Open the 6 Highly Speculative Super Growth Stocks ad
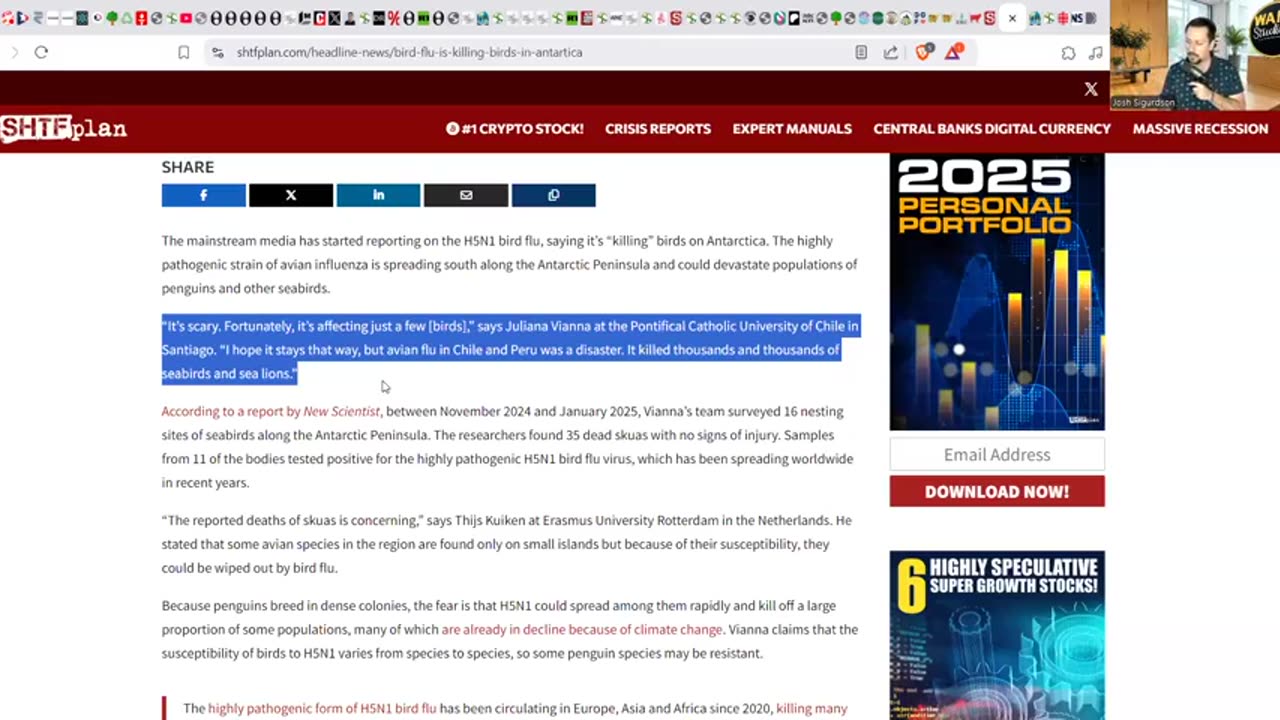 coord(997,635)
